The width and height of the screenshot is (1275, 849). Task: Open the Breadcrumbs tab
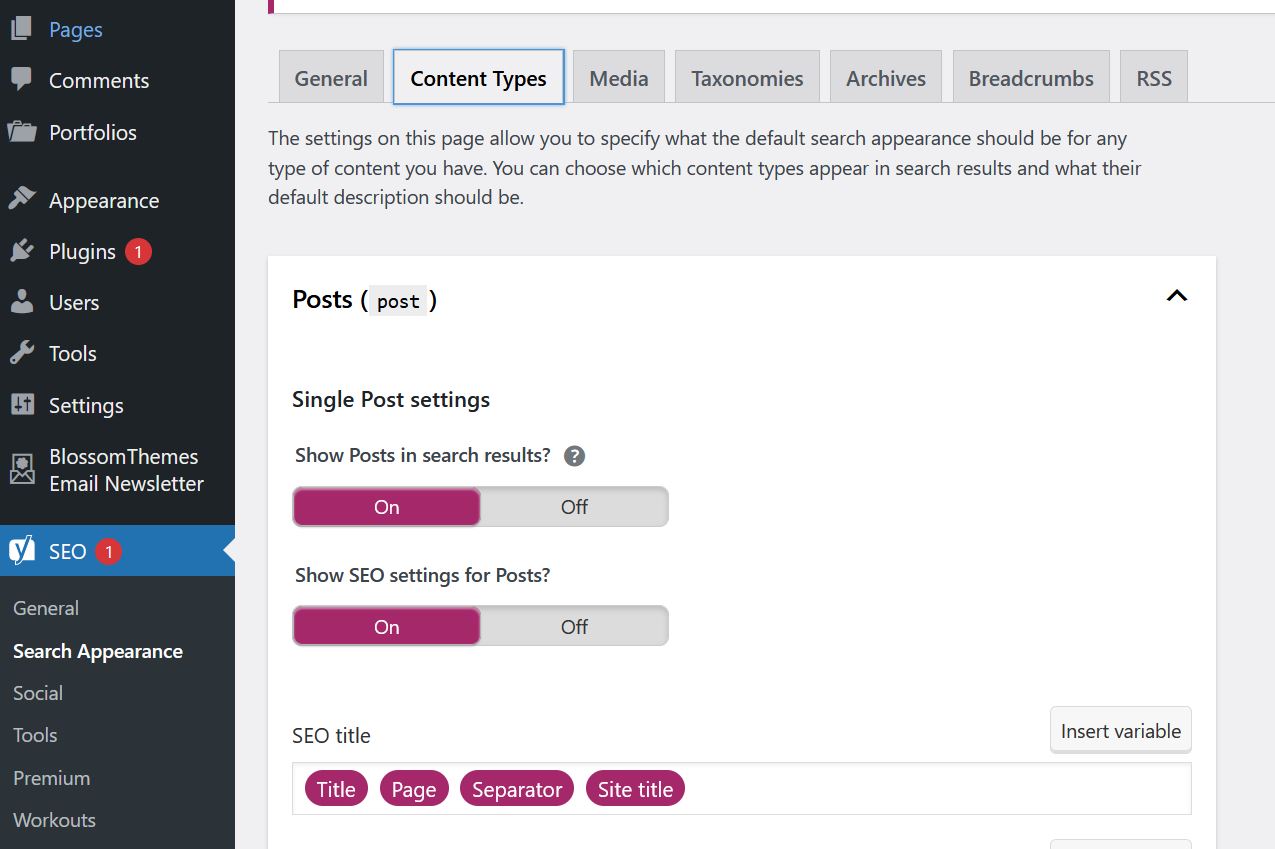coord(1030,79)
